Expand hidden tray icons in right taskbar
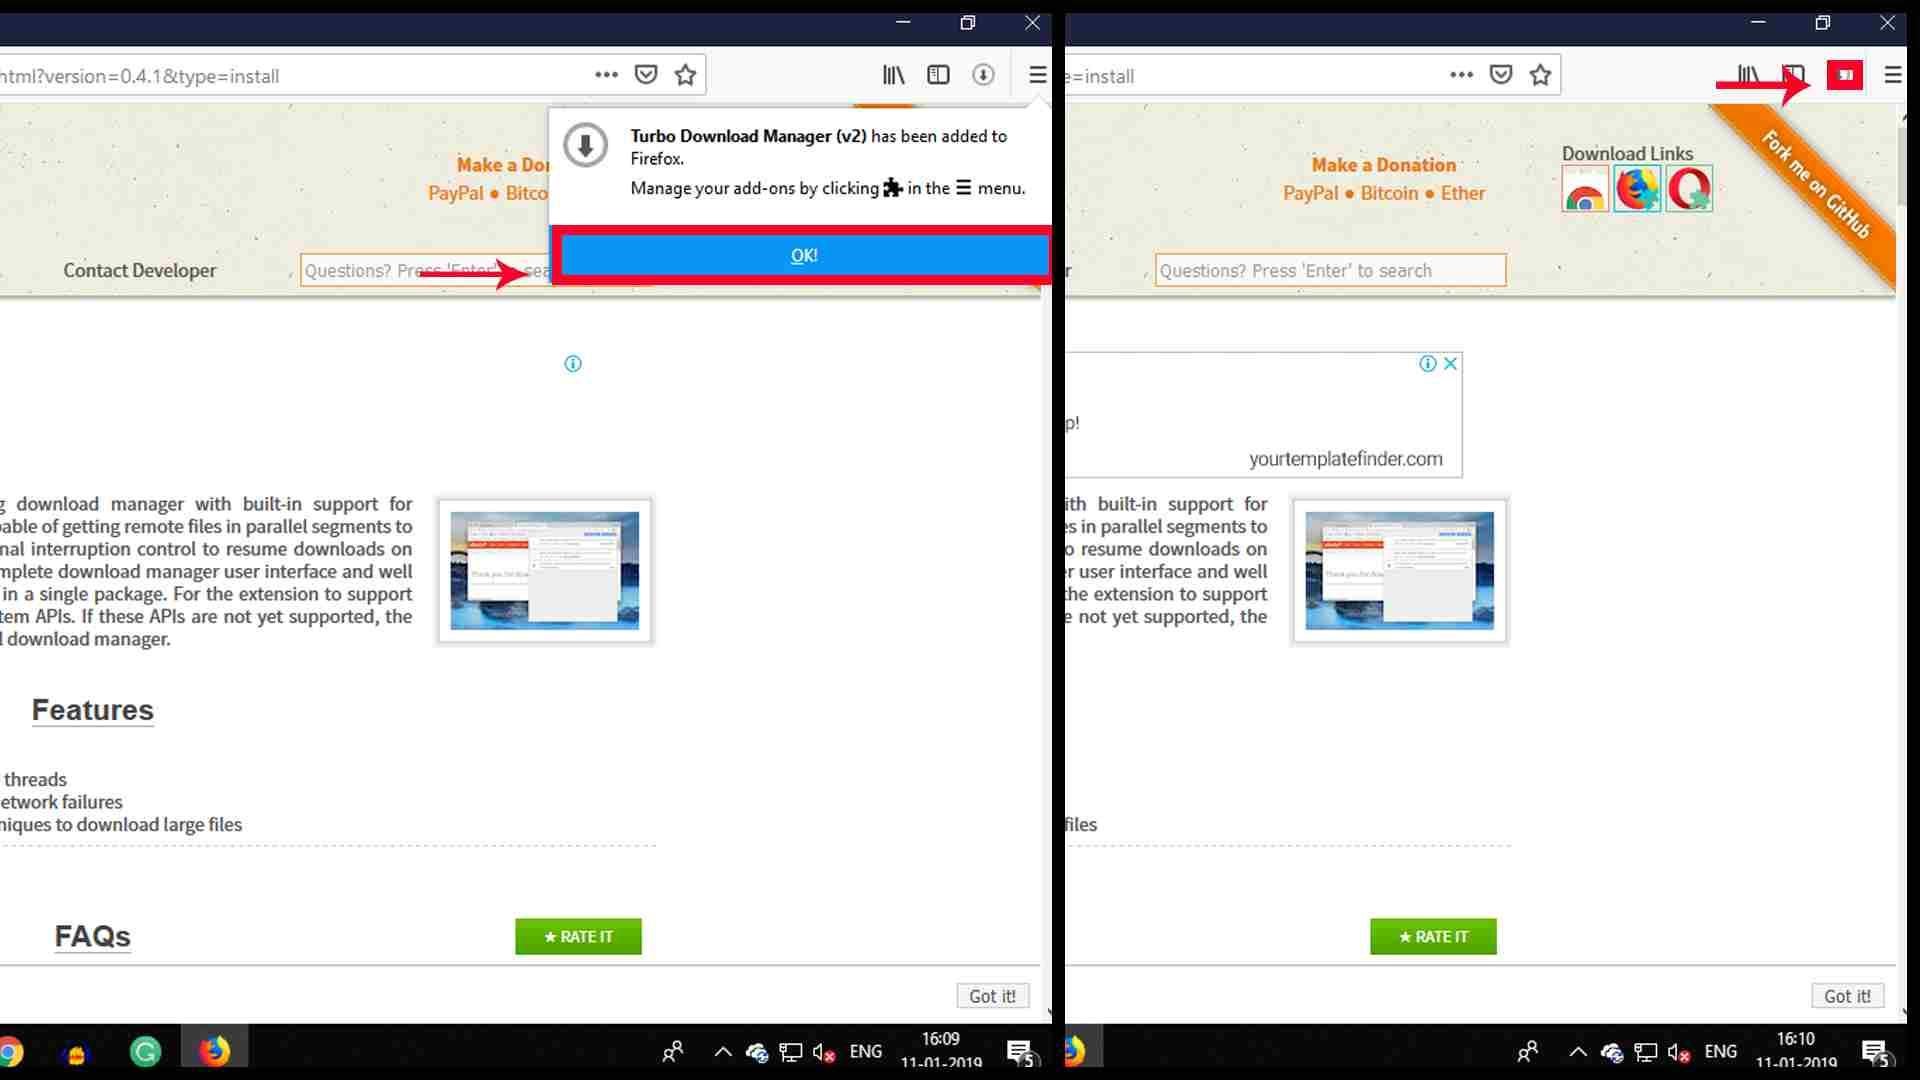The height and width of the screenshot is (1080, 1920). 1577,1052
